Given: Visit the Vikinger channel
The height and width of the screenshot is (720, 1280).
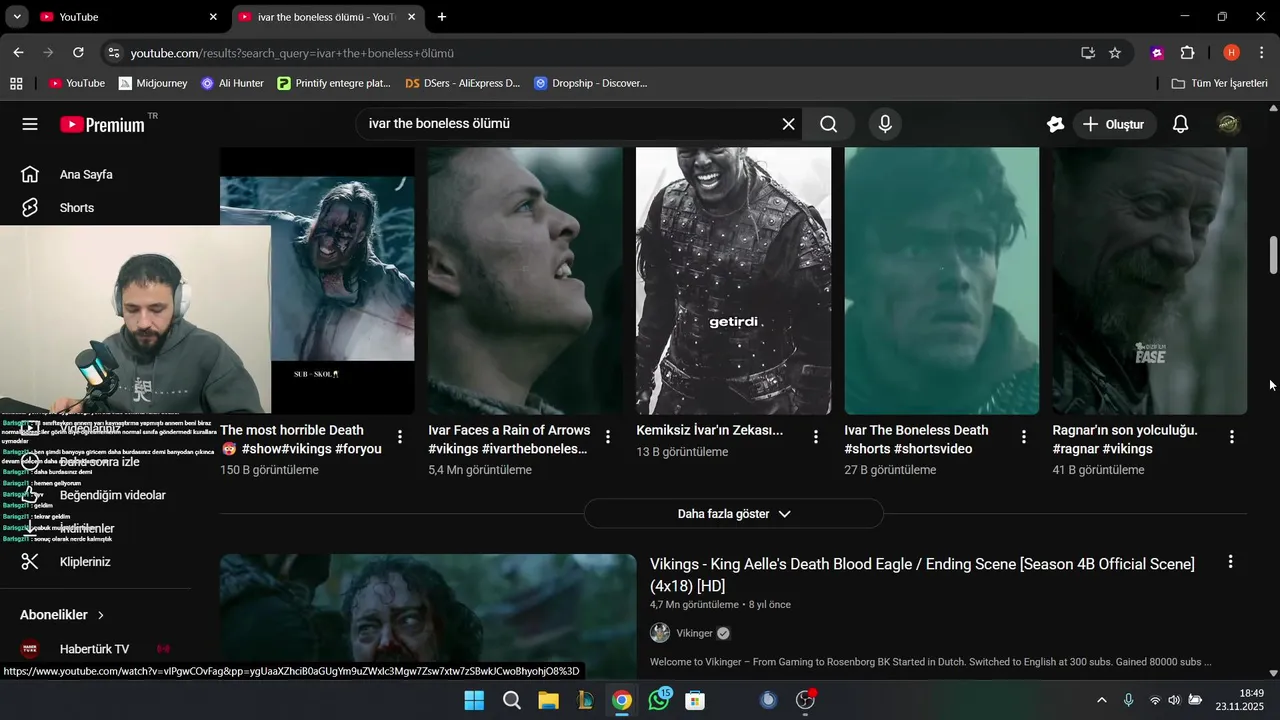Looking at the screenshot, I should click(x=694, y=633).
